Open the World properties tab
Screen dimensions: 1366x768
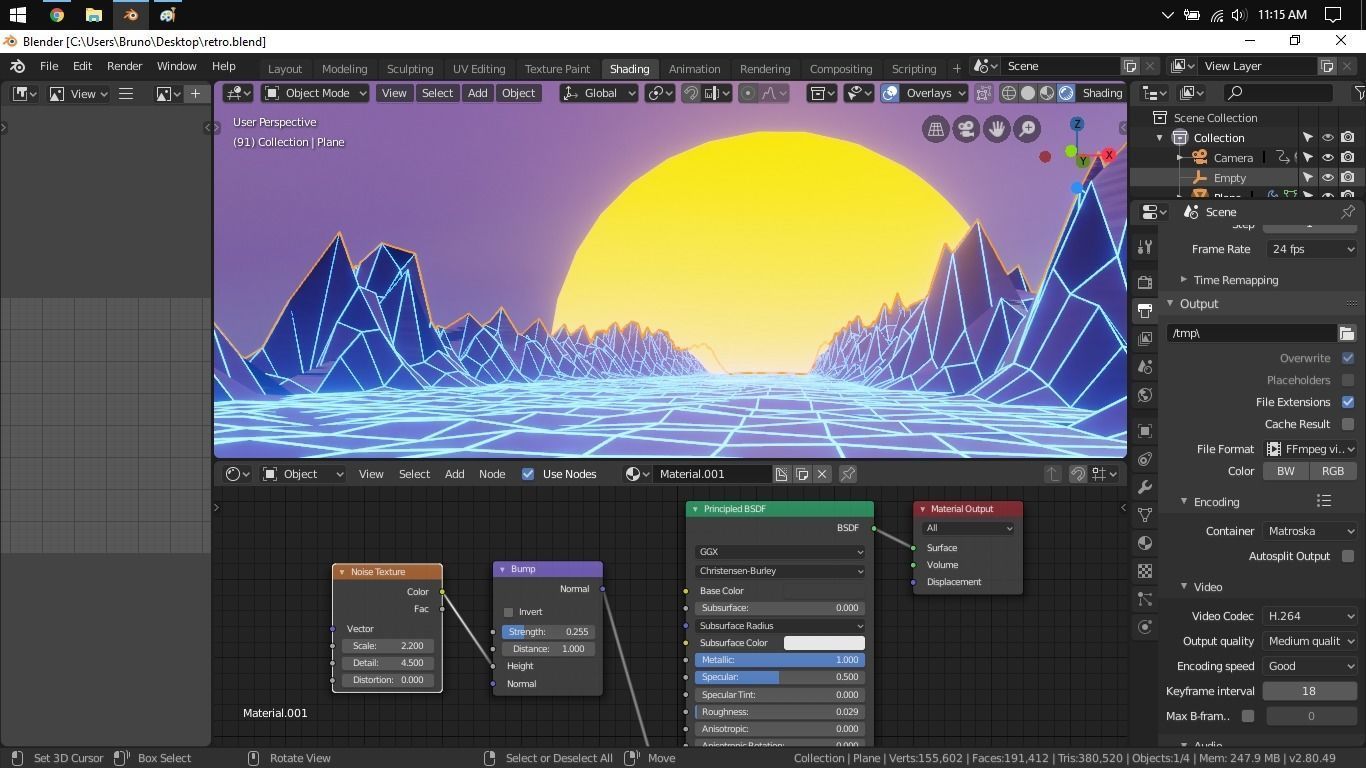[1145, 395]
